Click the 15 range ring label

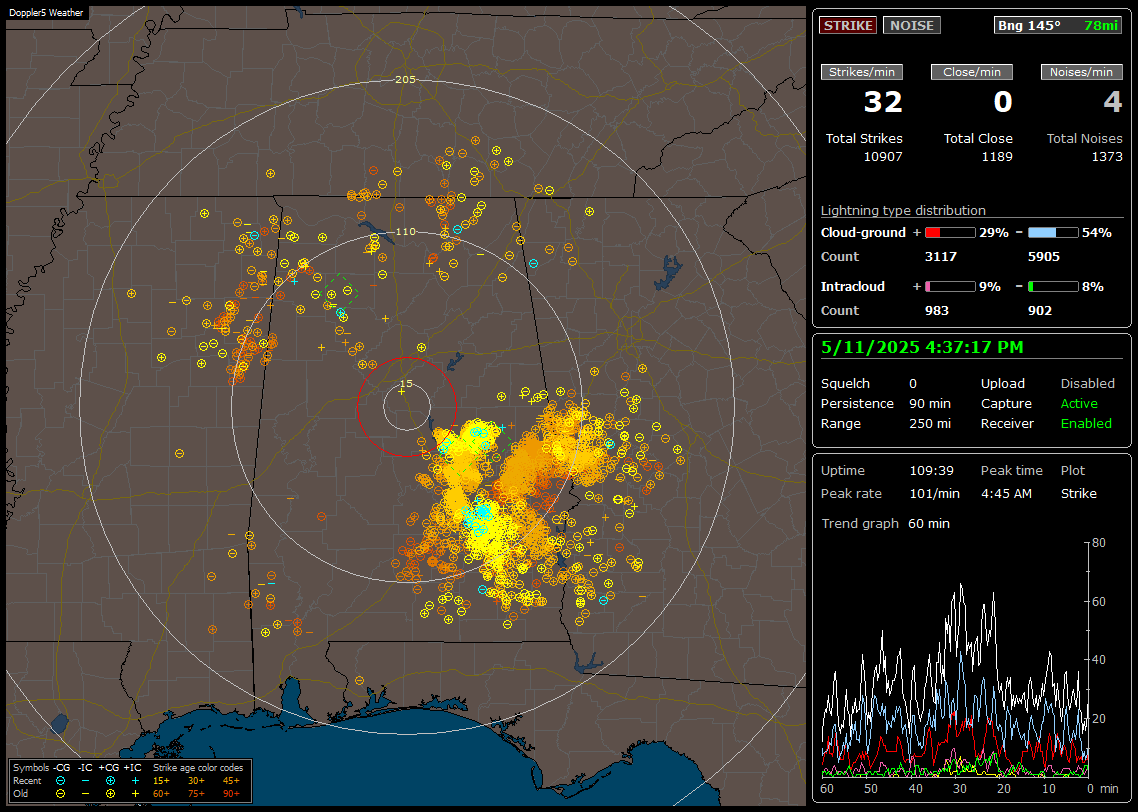(x=406, y=384)
